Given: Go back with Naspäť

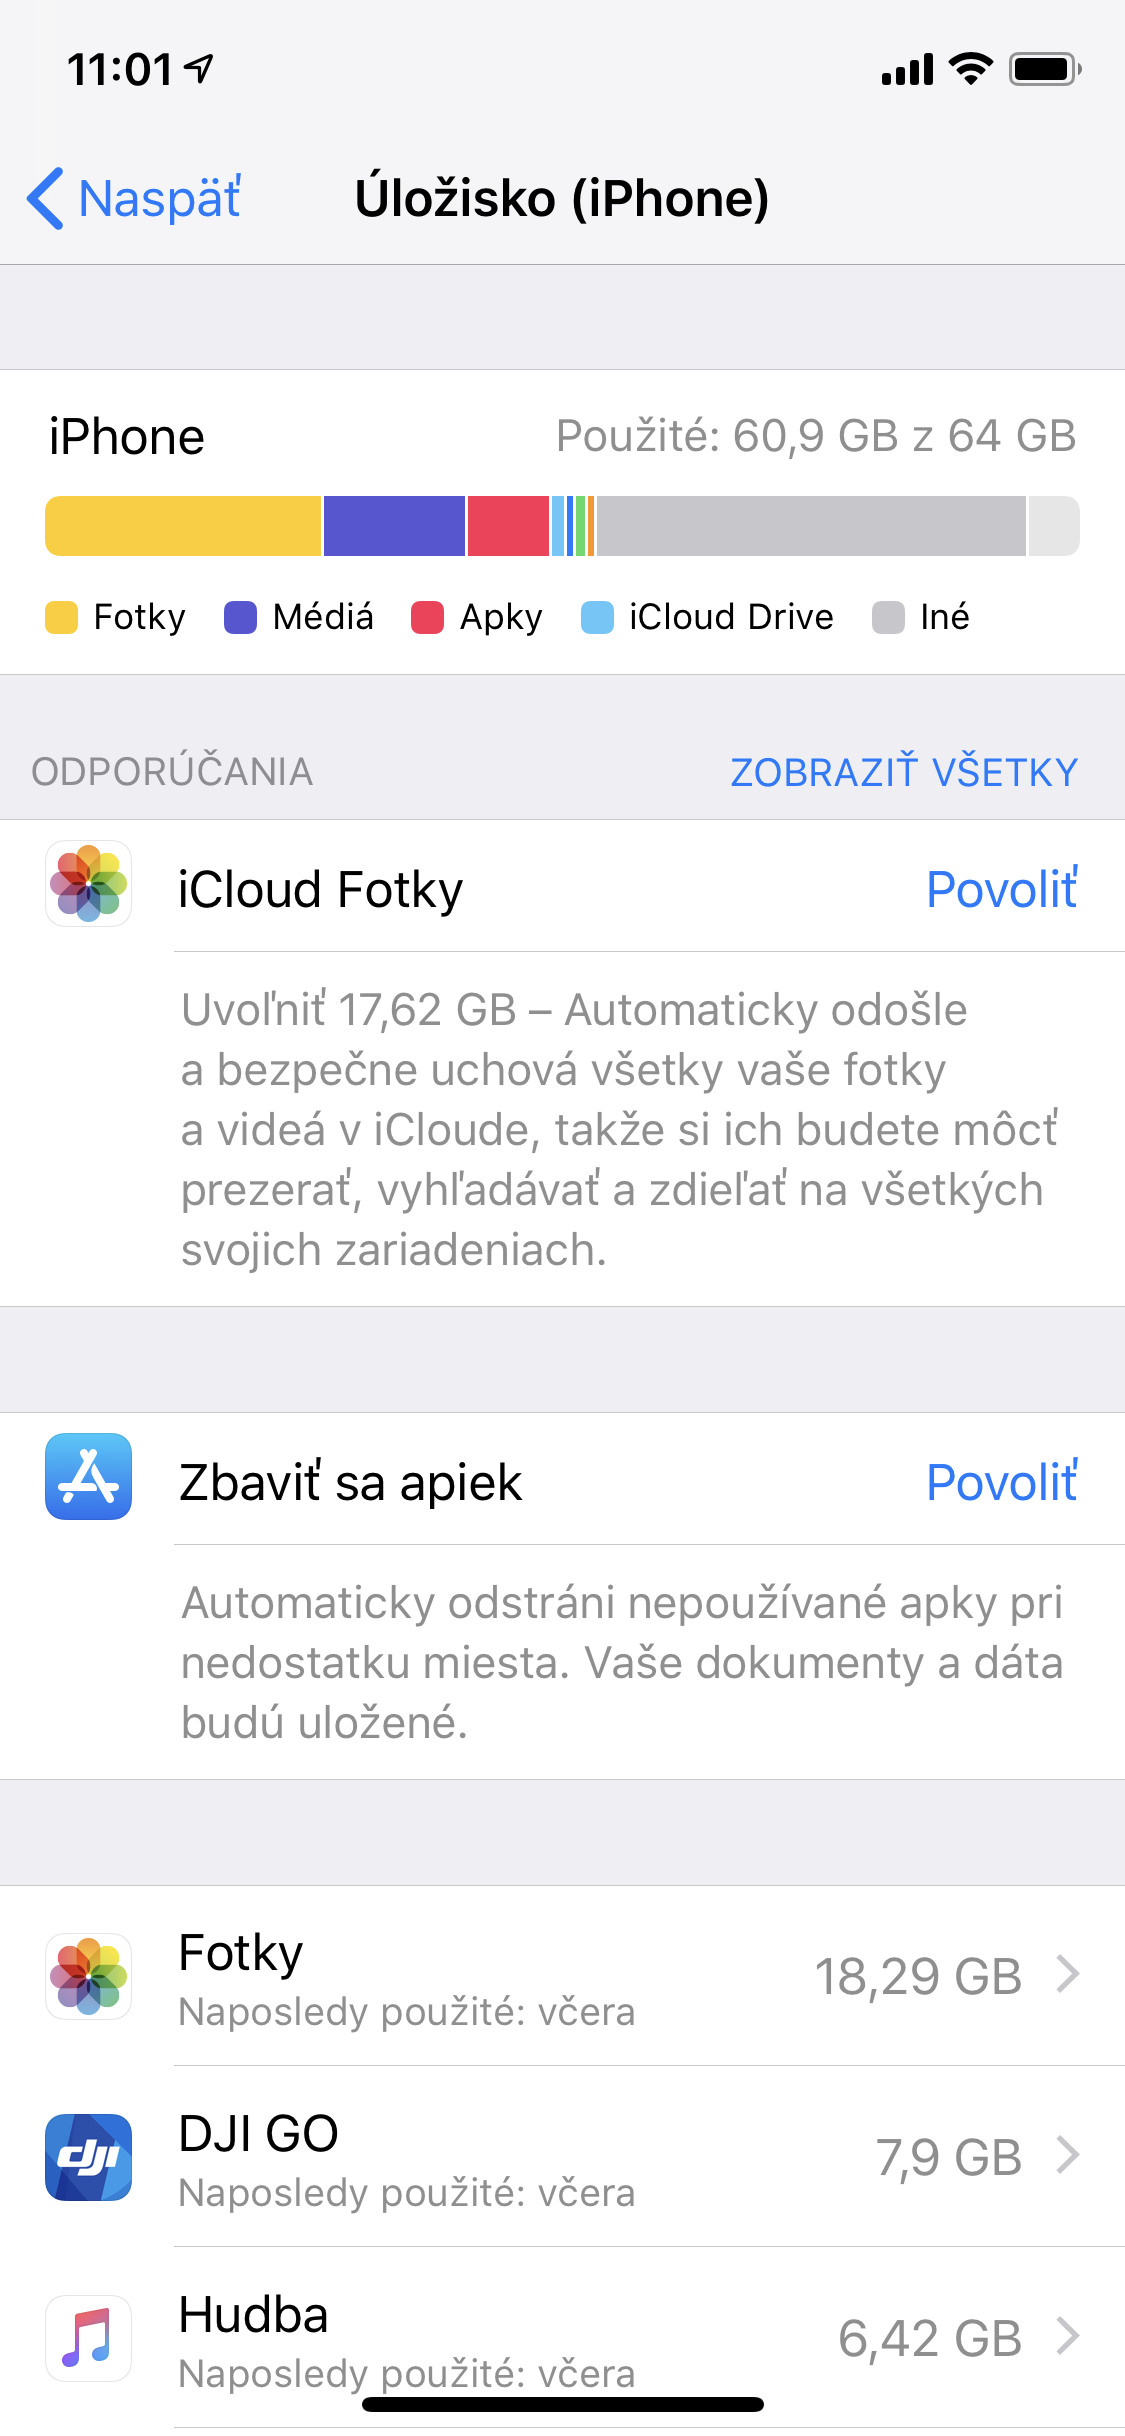Looking at the screenshot, I should click(x=134, y=198).
